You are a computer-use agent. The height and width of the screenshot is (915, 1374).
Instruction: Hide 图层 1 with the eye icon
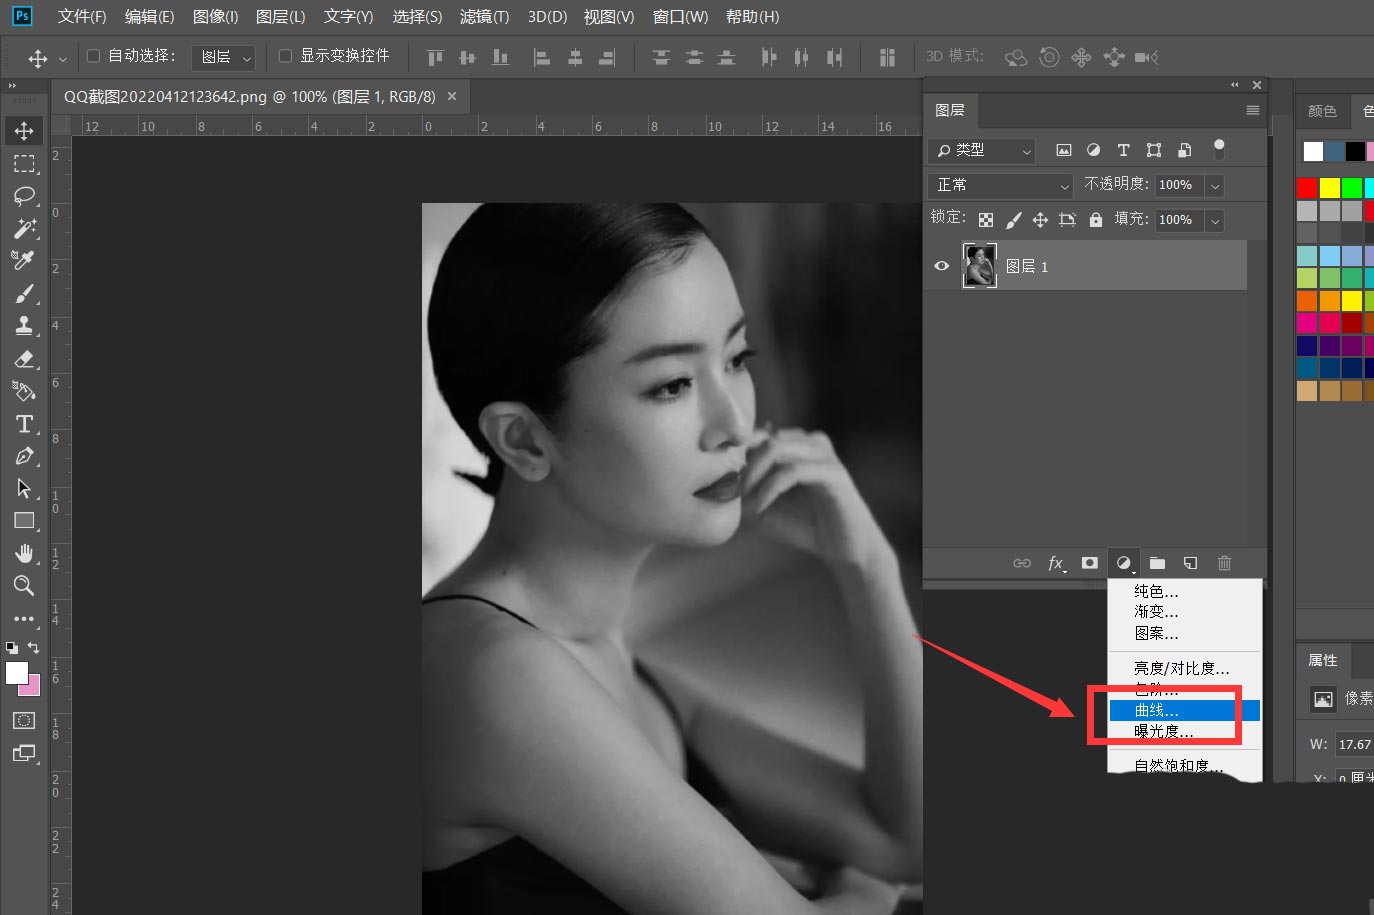(x=941, y=266)
